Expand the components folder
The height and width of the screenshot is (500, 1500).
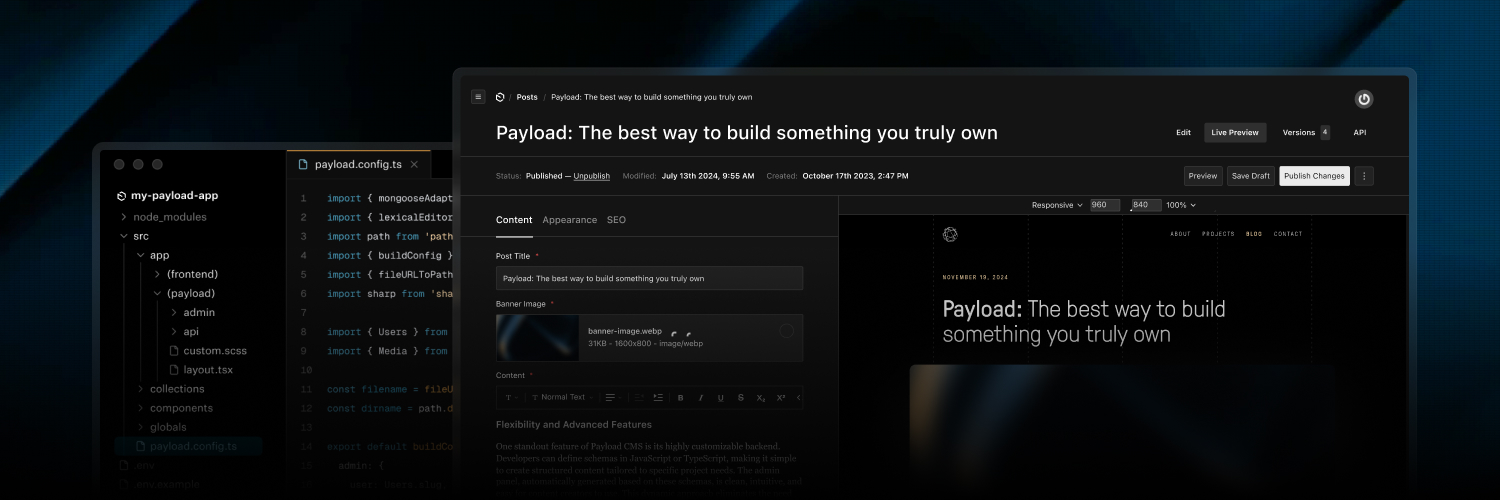(x=140, y=408)
